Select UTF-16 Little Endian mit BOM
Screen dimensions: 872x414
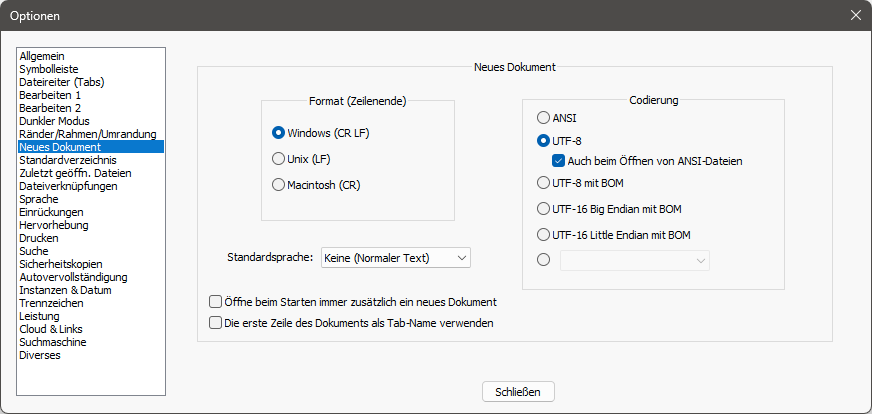(x=544, y=235)
